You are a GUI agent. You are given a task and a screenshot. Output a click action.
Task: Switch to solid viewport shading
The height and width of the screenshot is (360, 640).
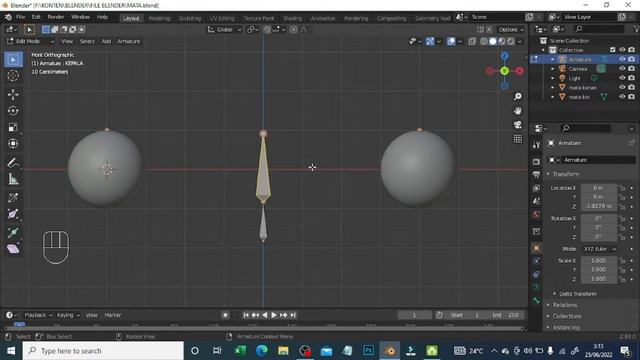[493, 41]
